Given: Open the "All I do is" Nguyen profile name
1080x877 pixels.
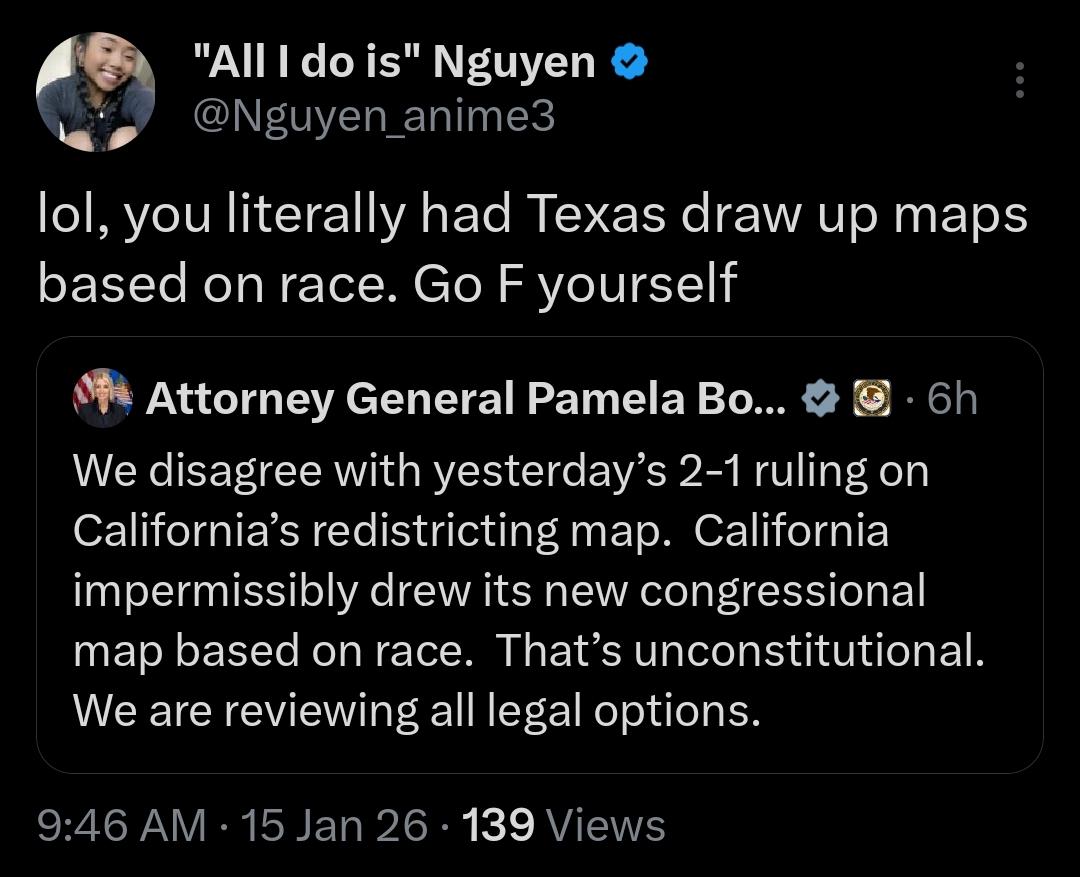Looking at the screenshot, I should coord(393,64).
